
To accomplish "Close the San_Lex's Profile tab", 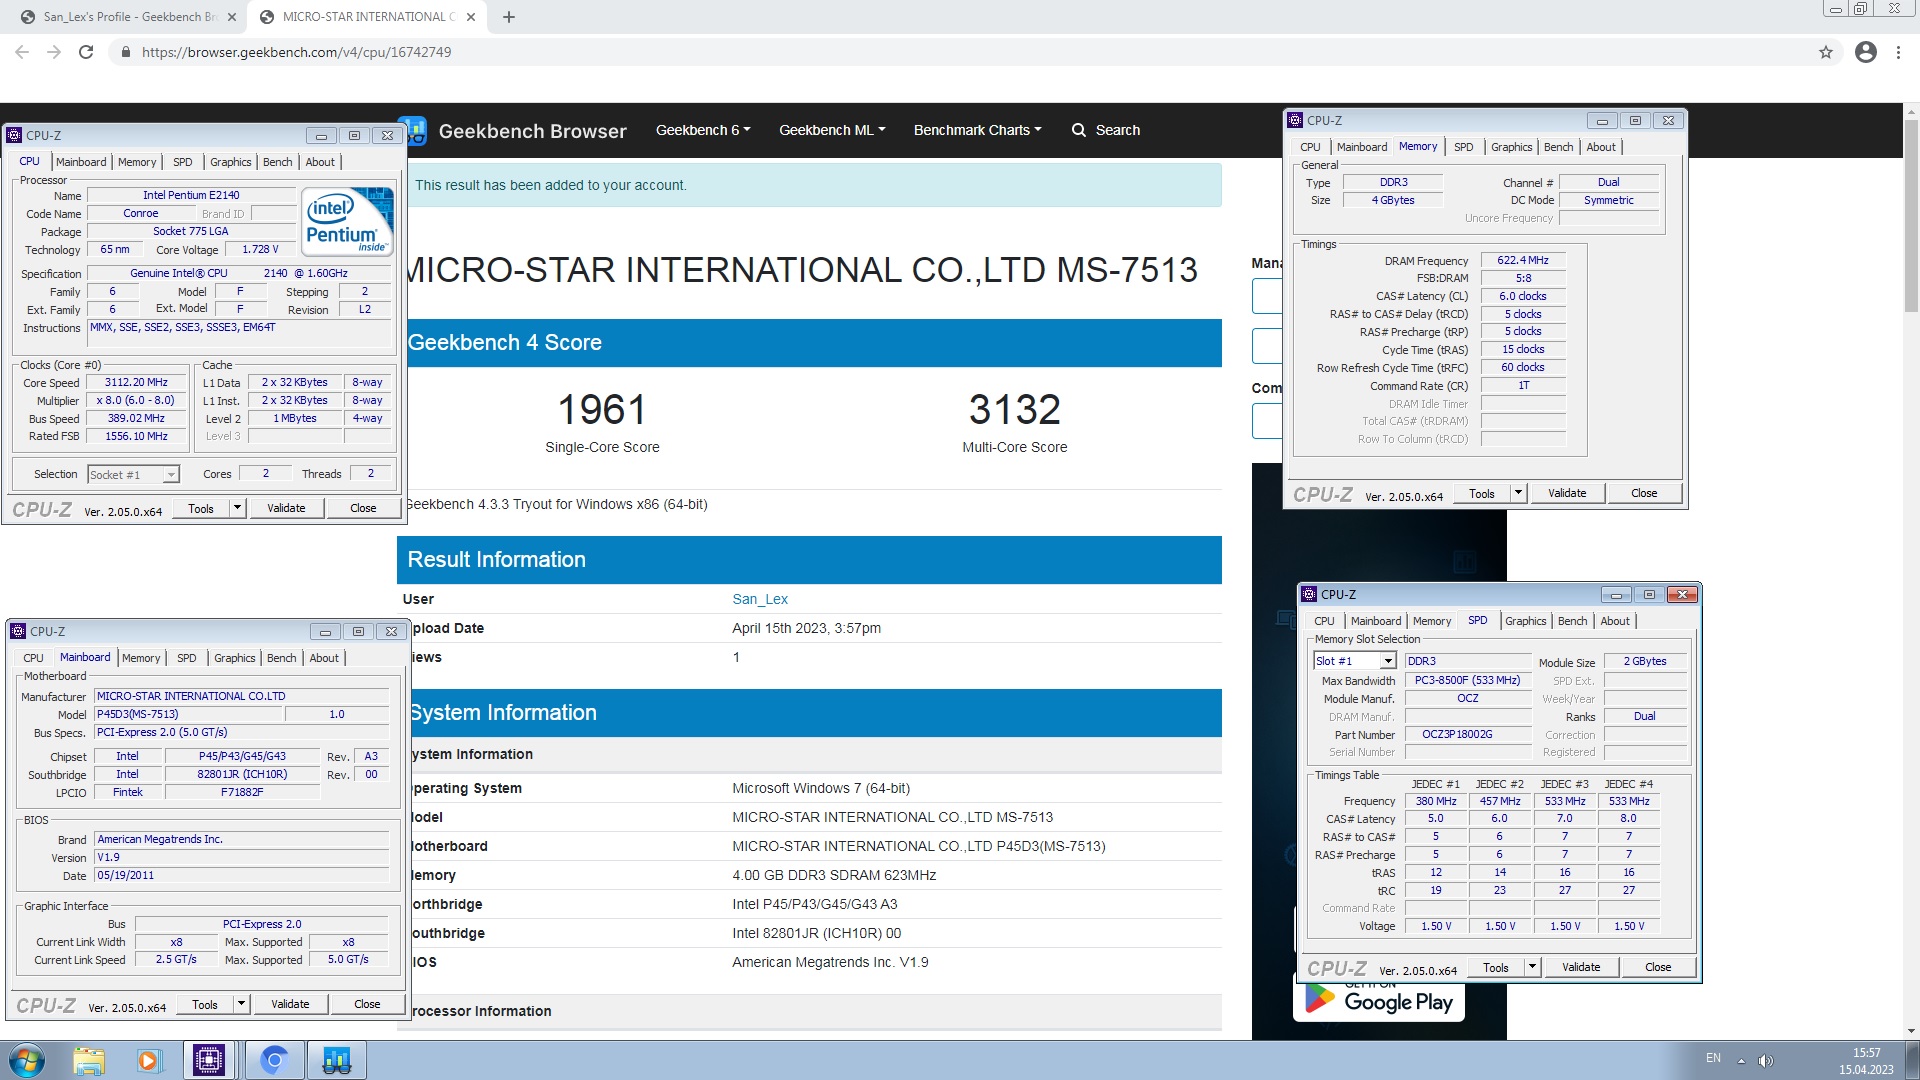I will [232, 17].
